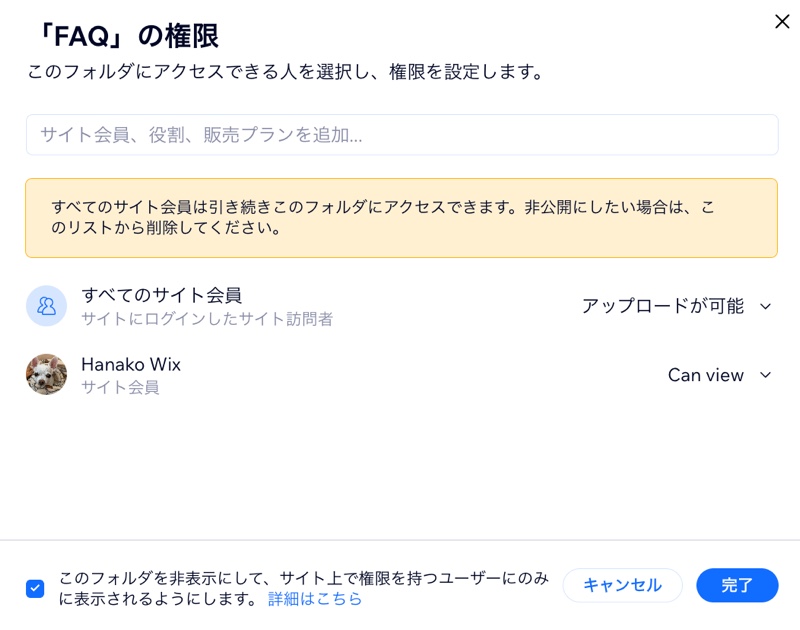This screenshot has height=630, width=800.
Task: Click Hanako Wix's dog profile avatar
Action: pos(46,374)
